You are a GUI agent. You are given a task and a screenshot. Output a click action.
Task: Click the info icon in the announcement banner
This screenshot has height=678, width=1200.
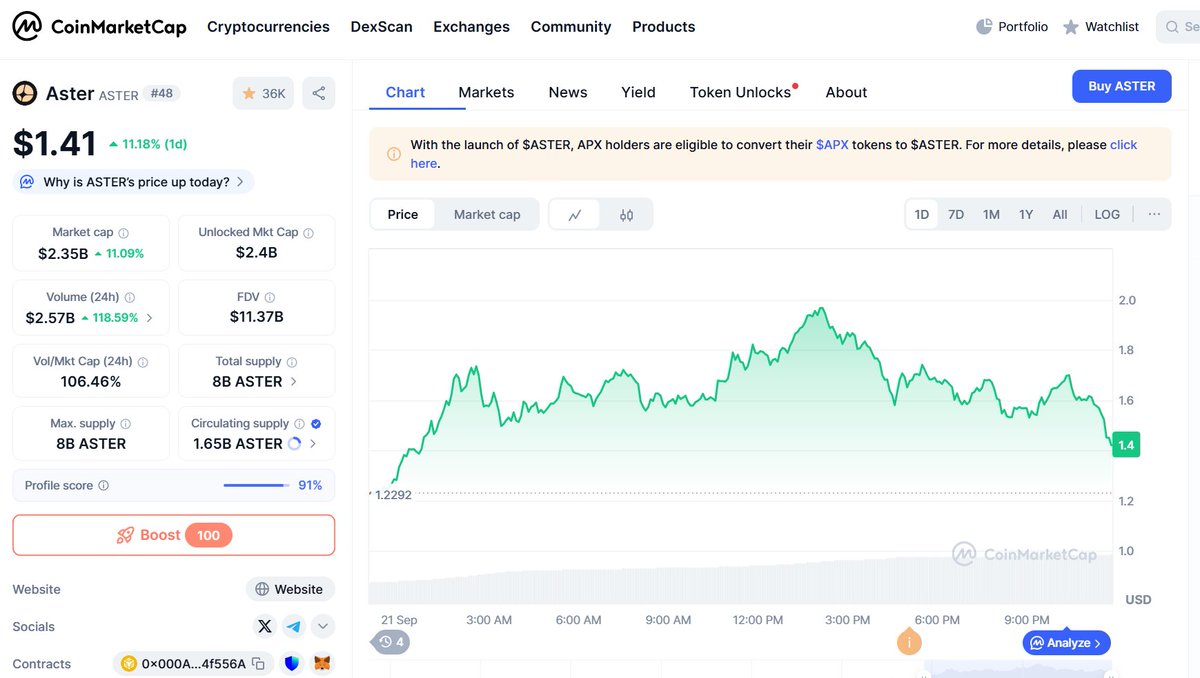(393, 154)
